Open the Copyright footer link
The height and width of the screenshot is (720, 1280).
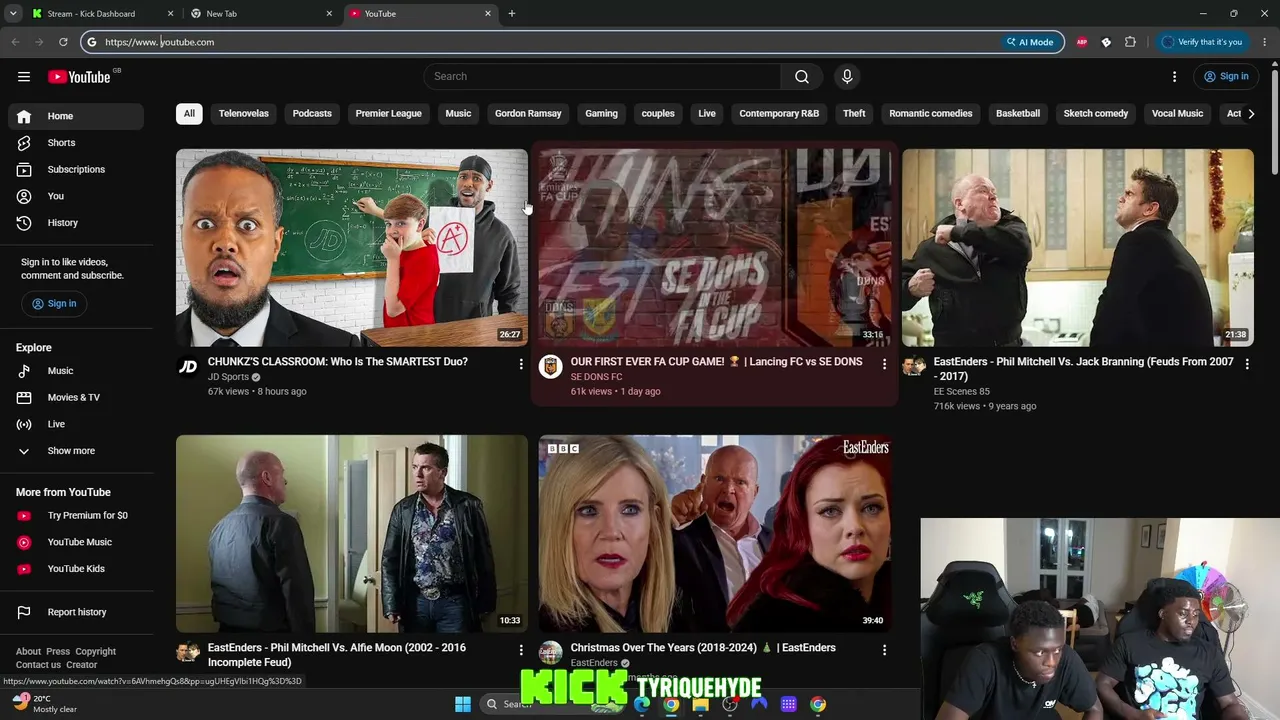(x=96, y=652)
